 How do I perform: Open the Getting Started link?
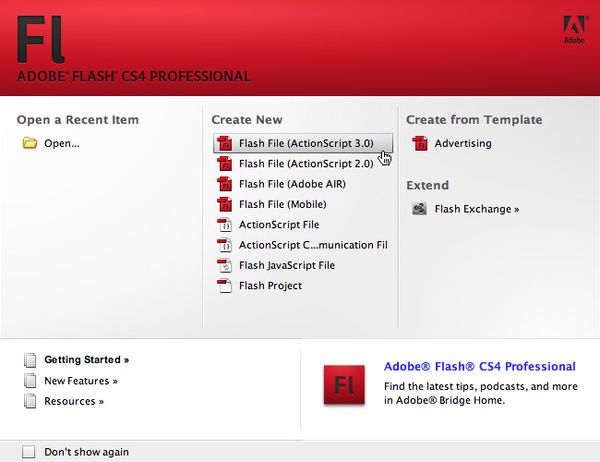point(86,359)
